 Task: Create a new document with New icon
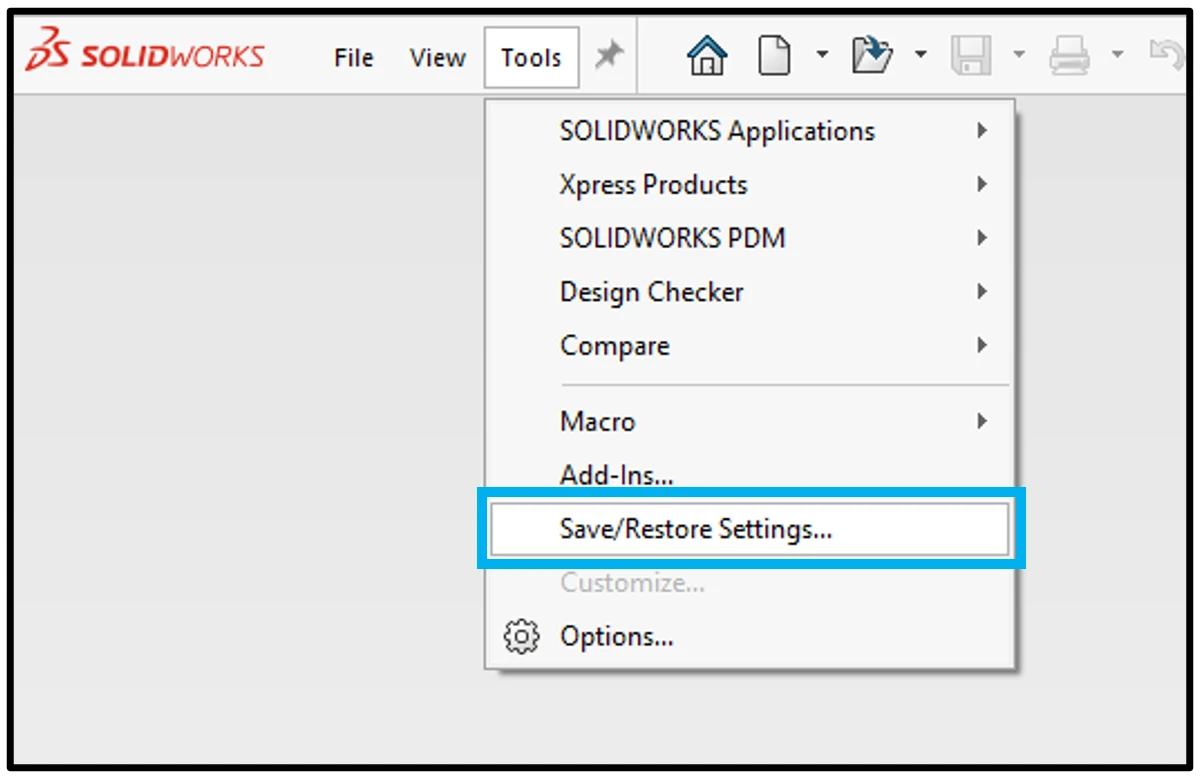pos(774,56)
